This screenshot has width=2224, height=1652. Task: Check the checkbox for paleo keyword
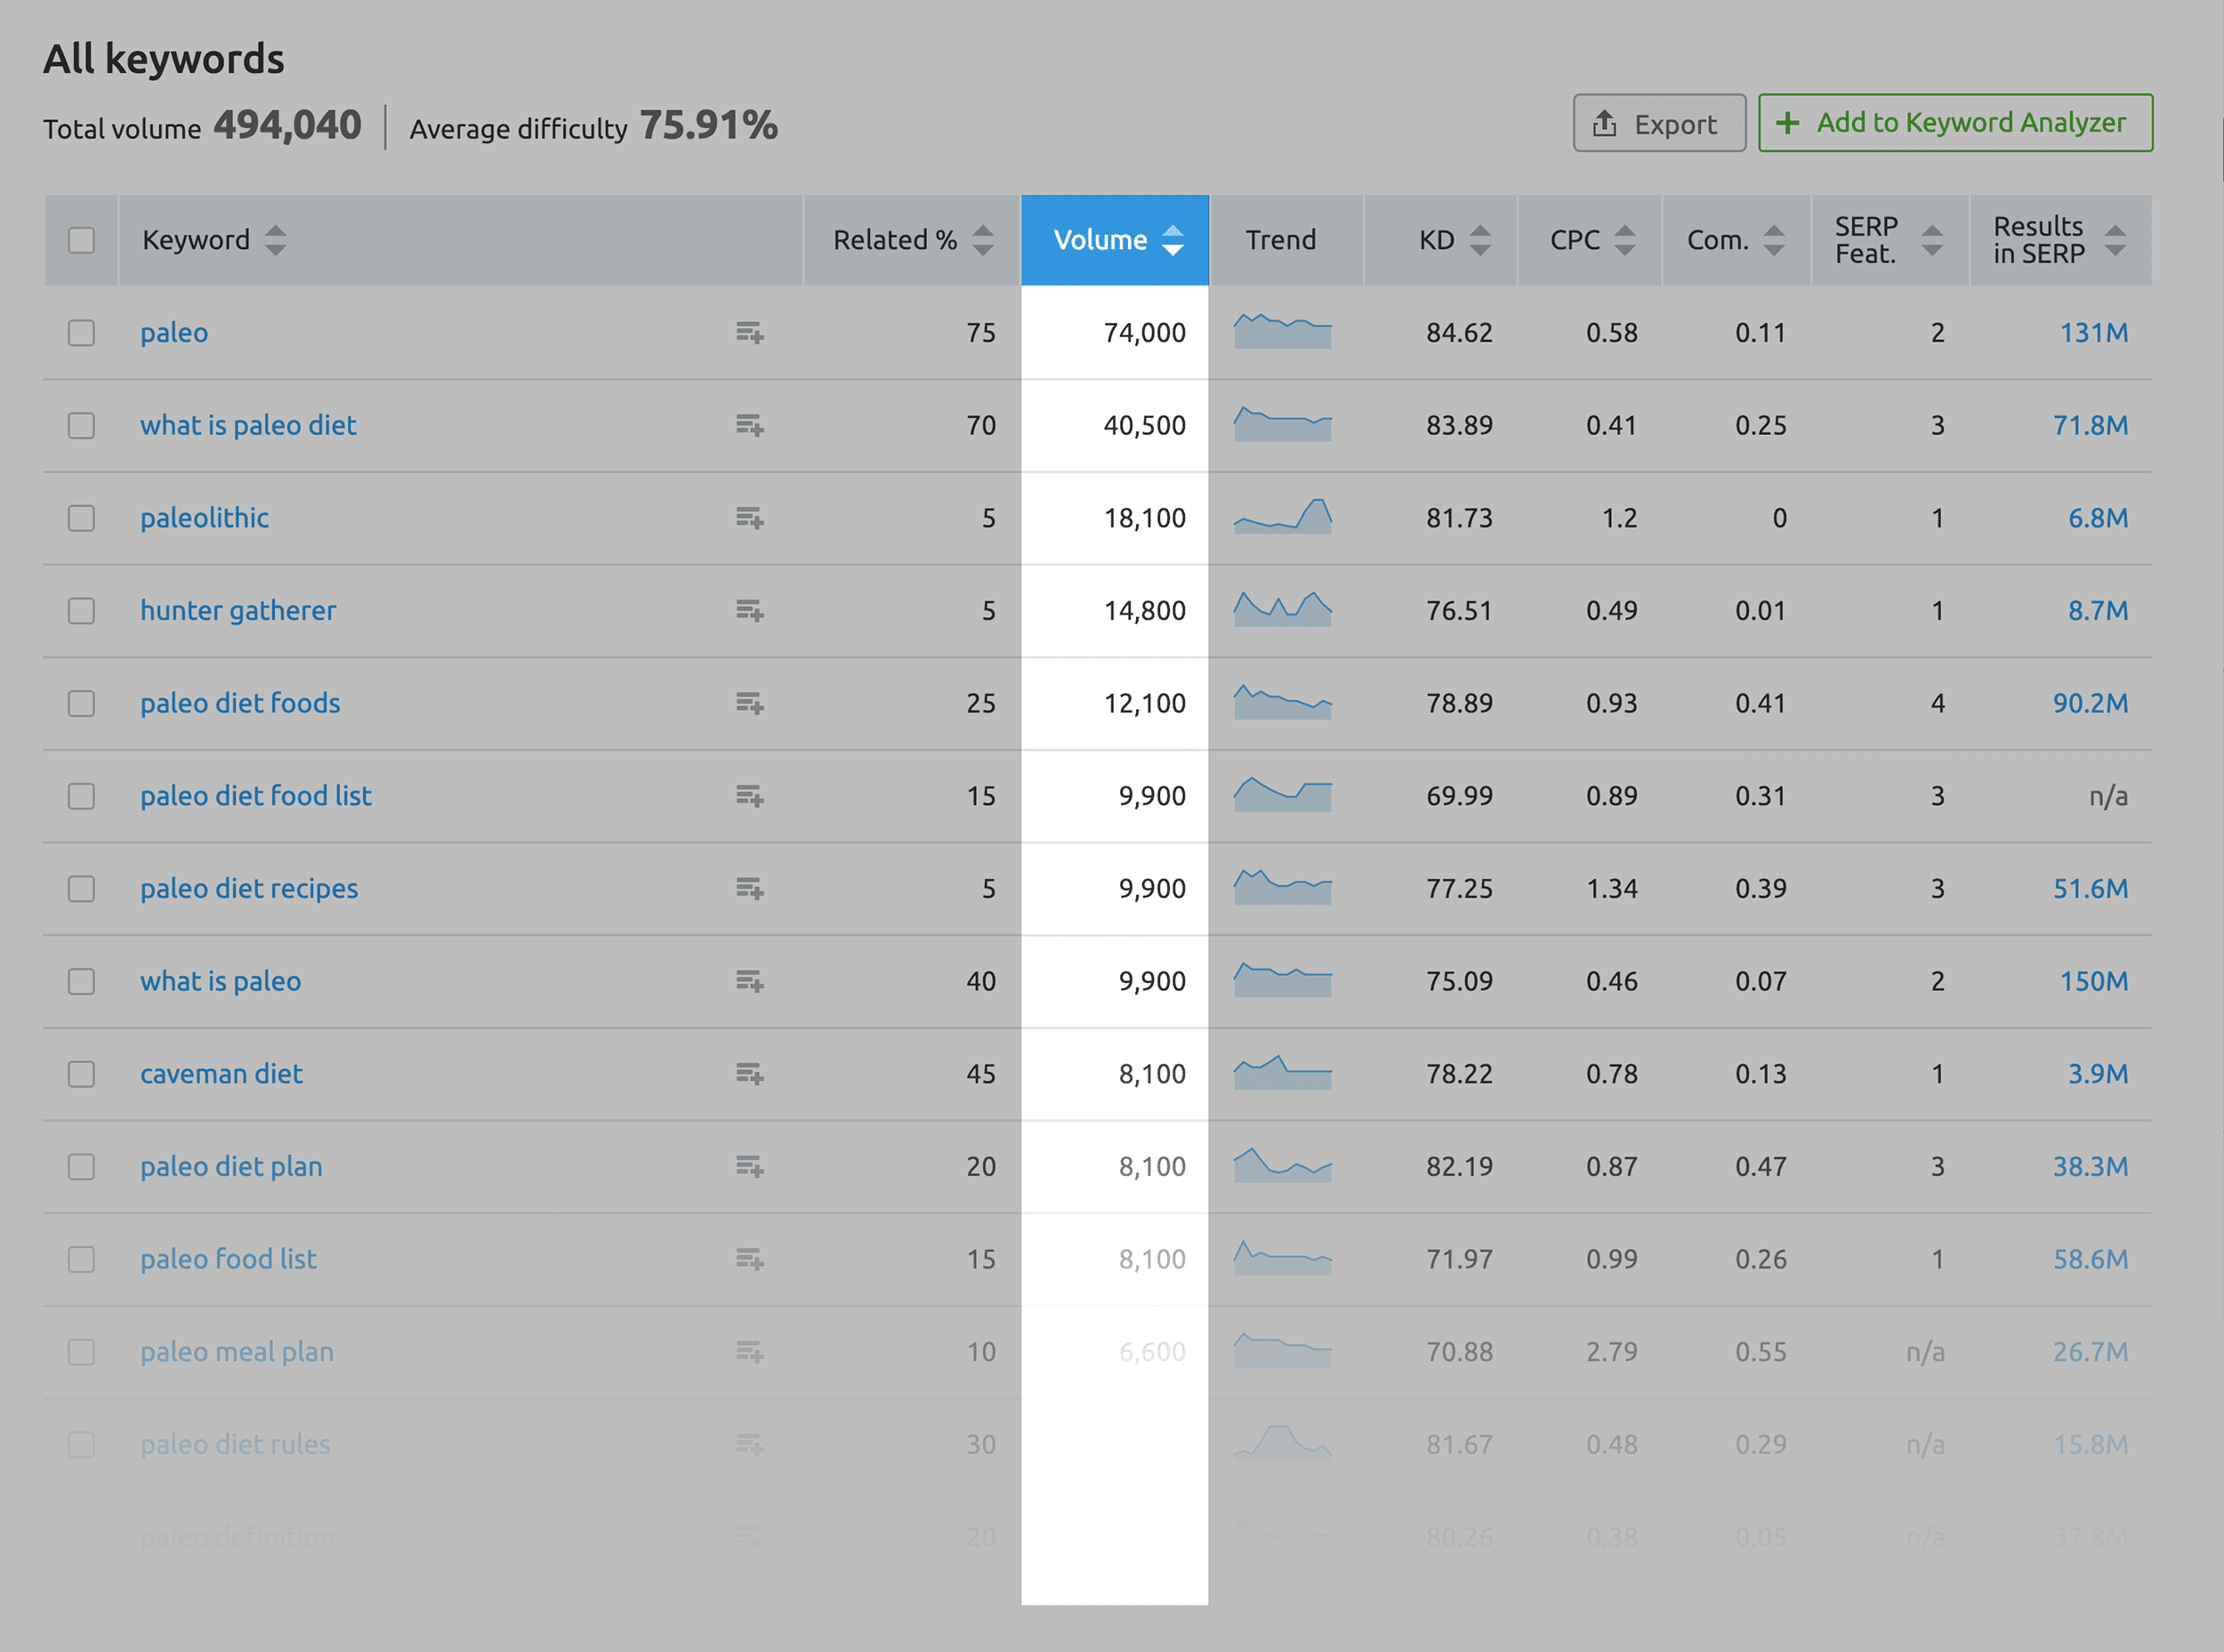click(80, 330)
